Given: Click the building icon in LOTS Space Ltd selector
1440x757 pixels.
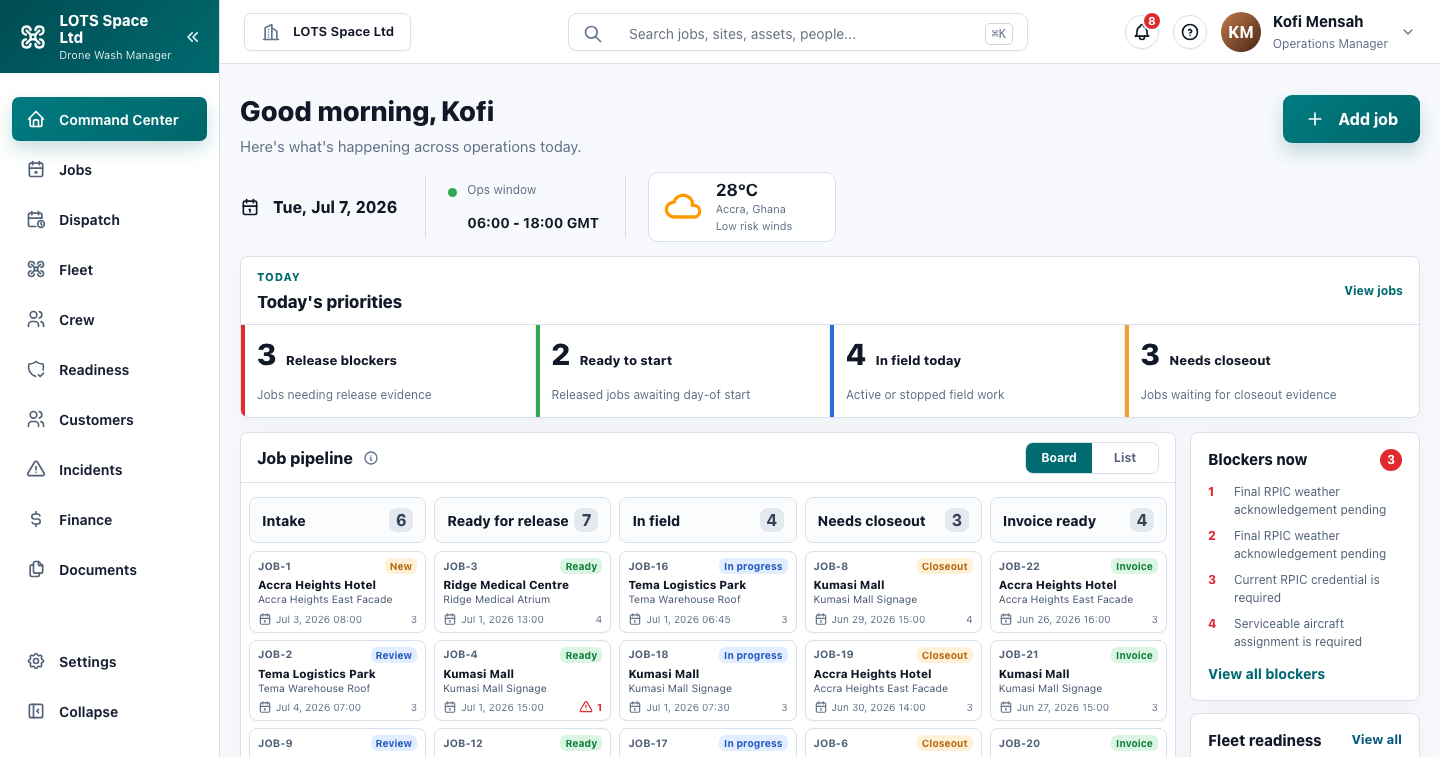Looking at the screenshot, I should (x=271, y=32).
